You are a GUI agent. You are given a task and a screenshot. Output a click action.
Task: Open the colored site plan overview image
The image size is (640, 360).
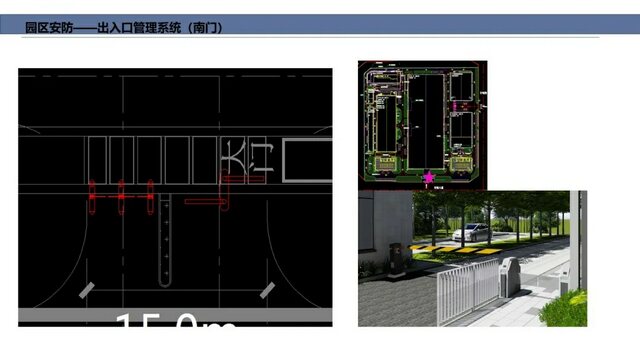tap(422, 125)
